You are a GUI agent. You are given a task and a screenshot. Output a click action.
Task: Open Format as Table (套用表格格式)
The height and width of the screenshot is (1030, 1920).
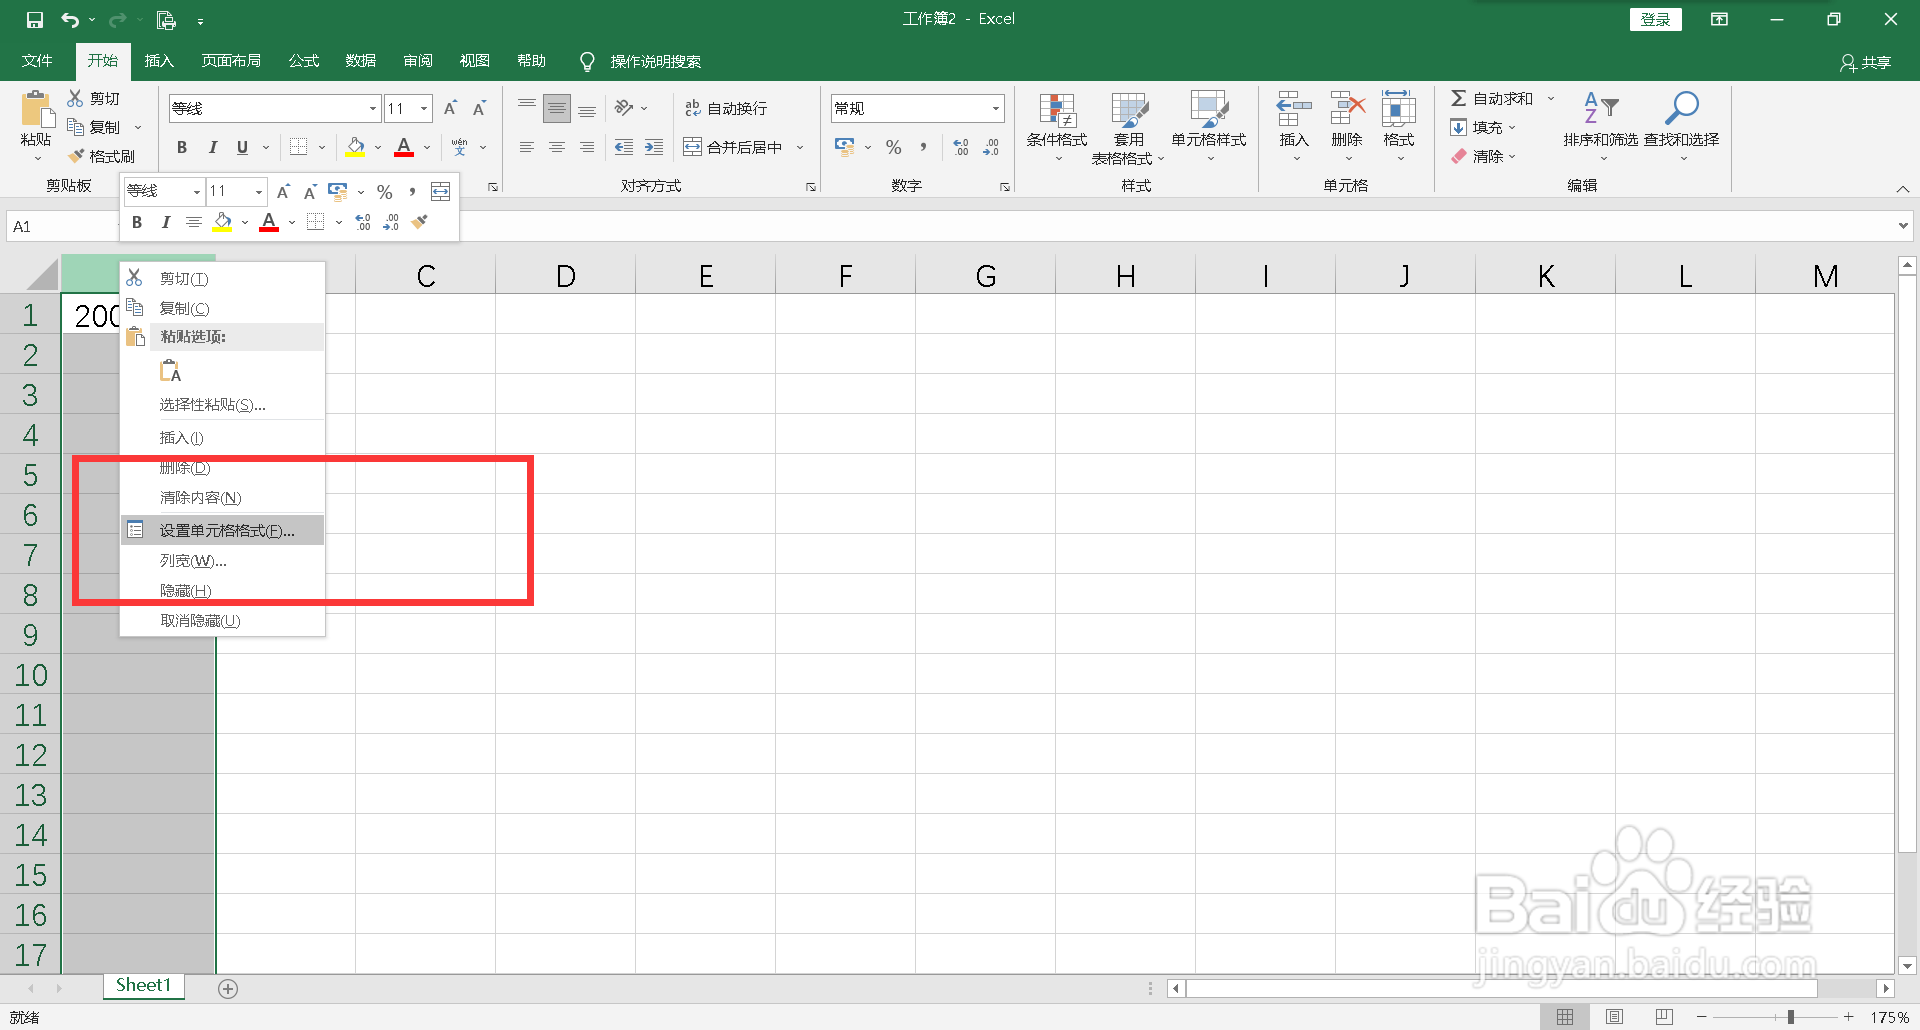[x=1128, y=128]
